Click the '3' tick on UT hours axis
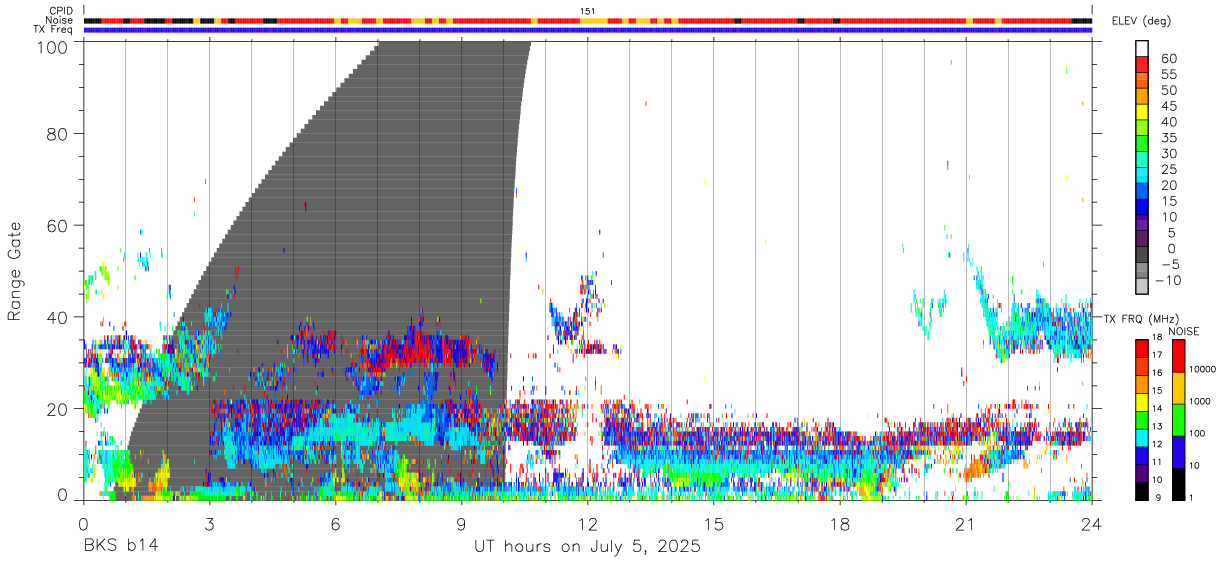 (209, 524)
